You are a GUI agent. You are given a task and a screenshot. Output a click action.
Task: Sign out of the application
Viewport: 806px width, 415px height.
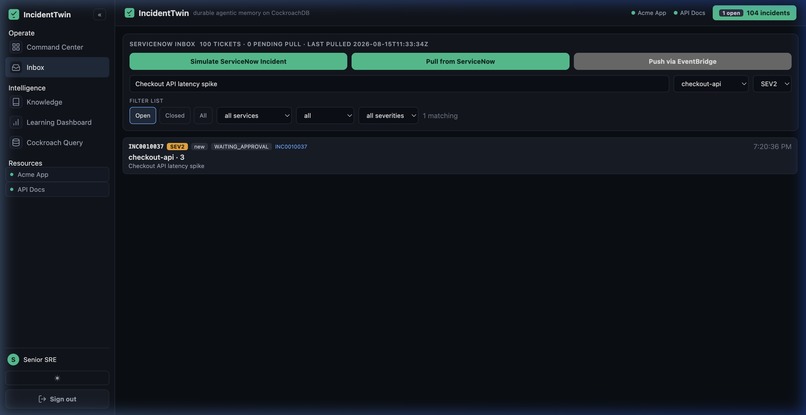click(x=57, y=399)
